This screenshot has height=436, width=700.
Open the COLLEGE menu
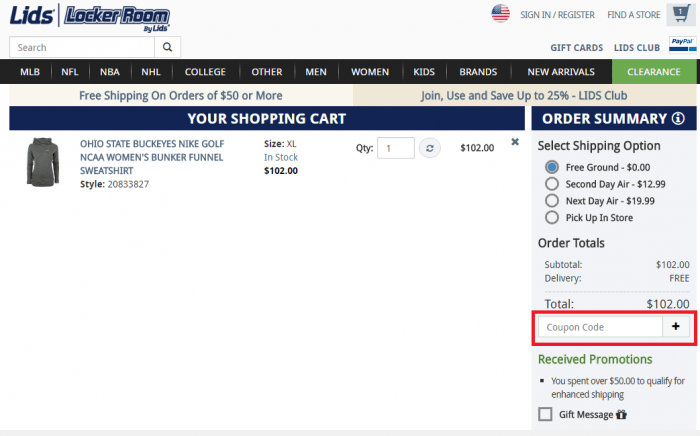(205, 72)
